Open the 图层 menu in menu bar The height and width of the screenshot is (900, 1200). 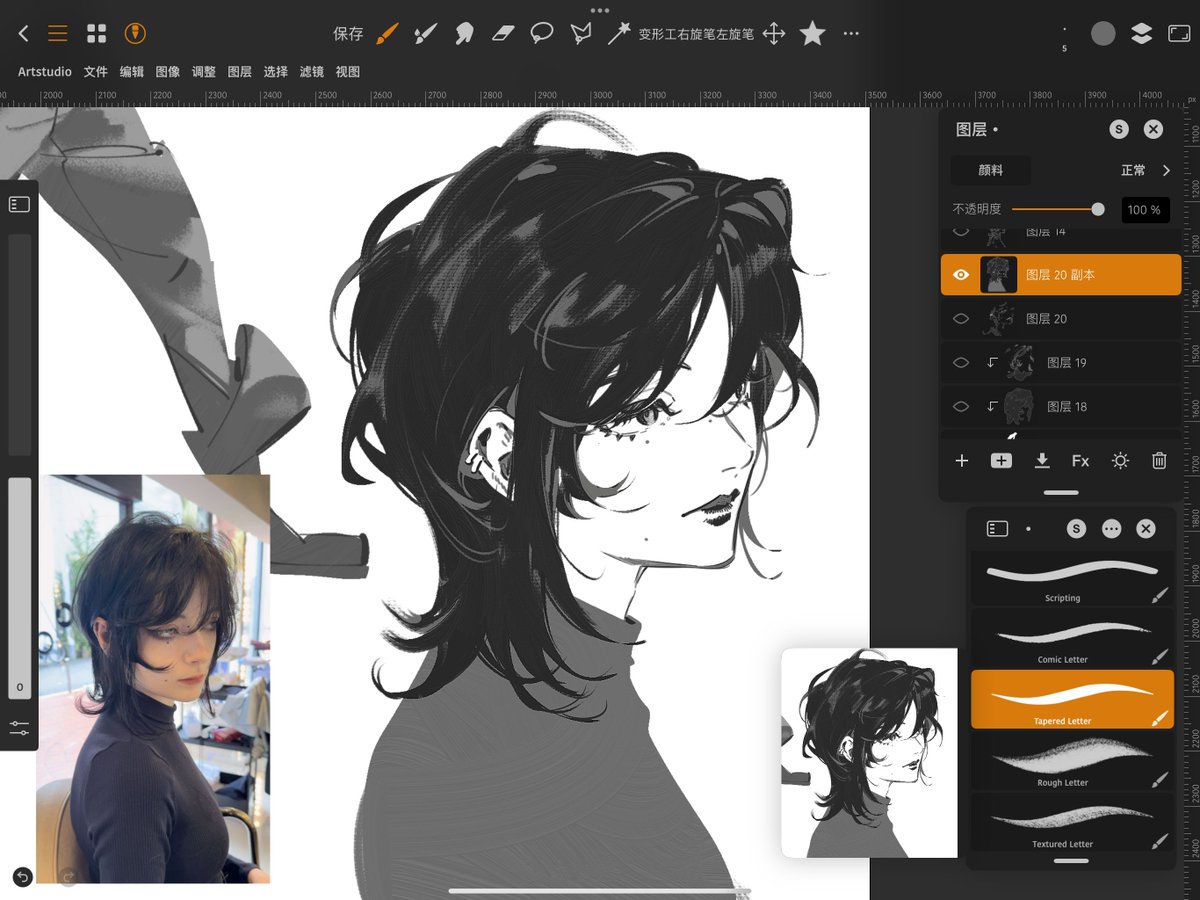pos(240,72)
